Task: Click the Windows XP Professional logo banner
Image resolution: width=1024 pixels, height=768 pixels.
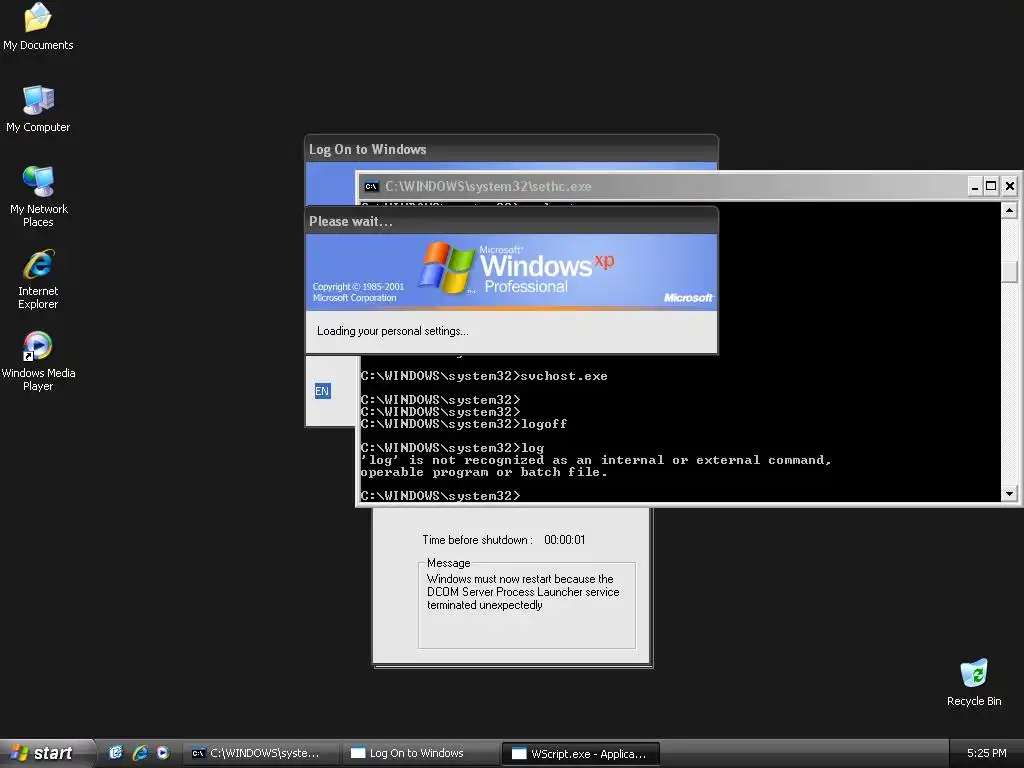Action: (511, 270)
